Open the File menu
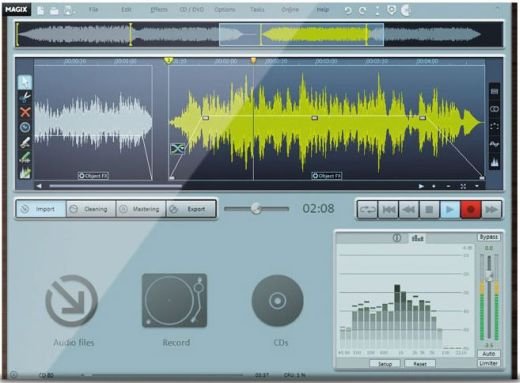Viewport: 520px width, 383px height. point(94,10)
